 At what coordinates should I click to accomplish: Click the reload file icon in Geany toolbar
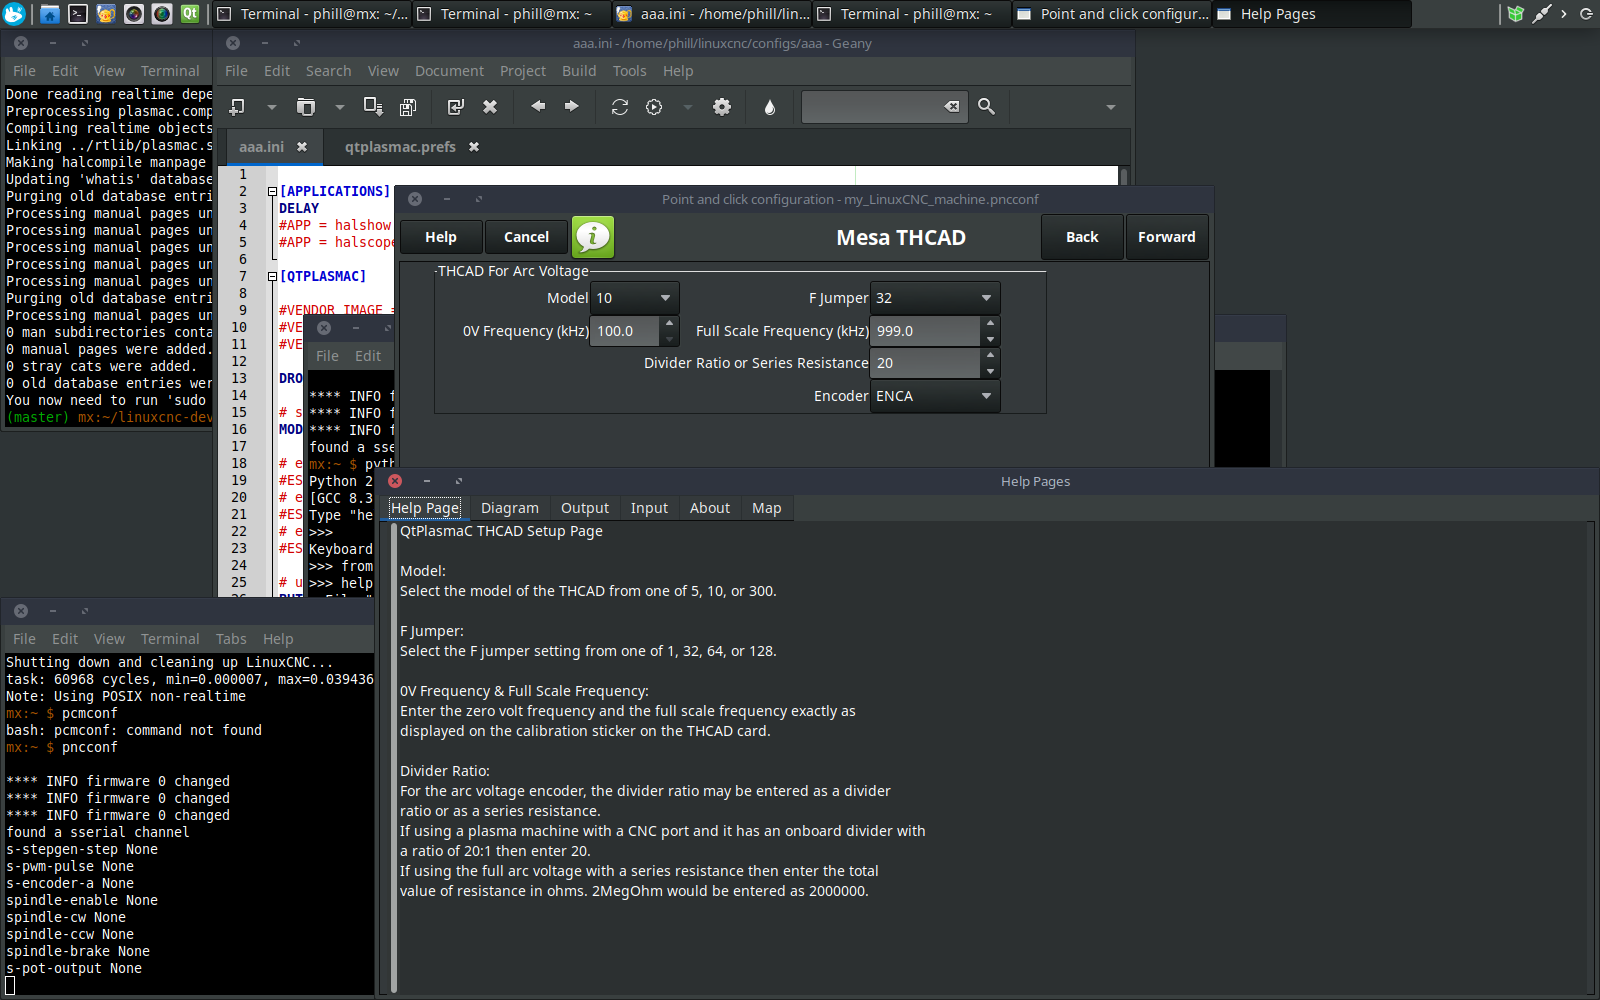[x=456, y=107]
